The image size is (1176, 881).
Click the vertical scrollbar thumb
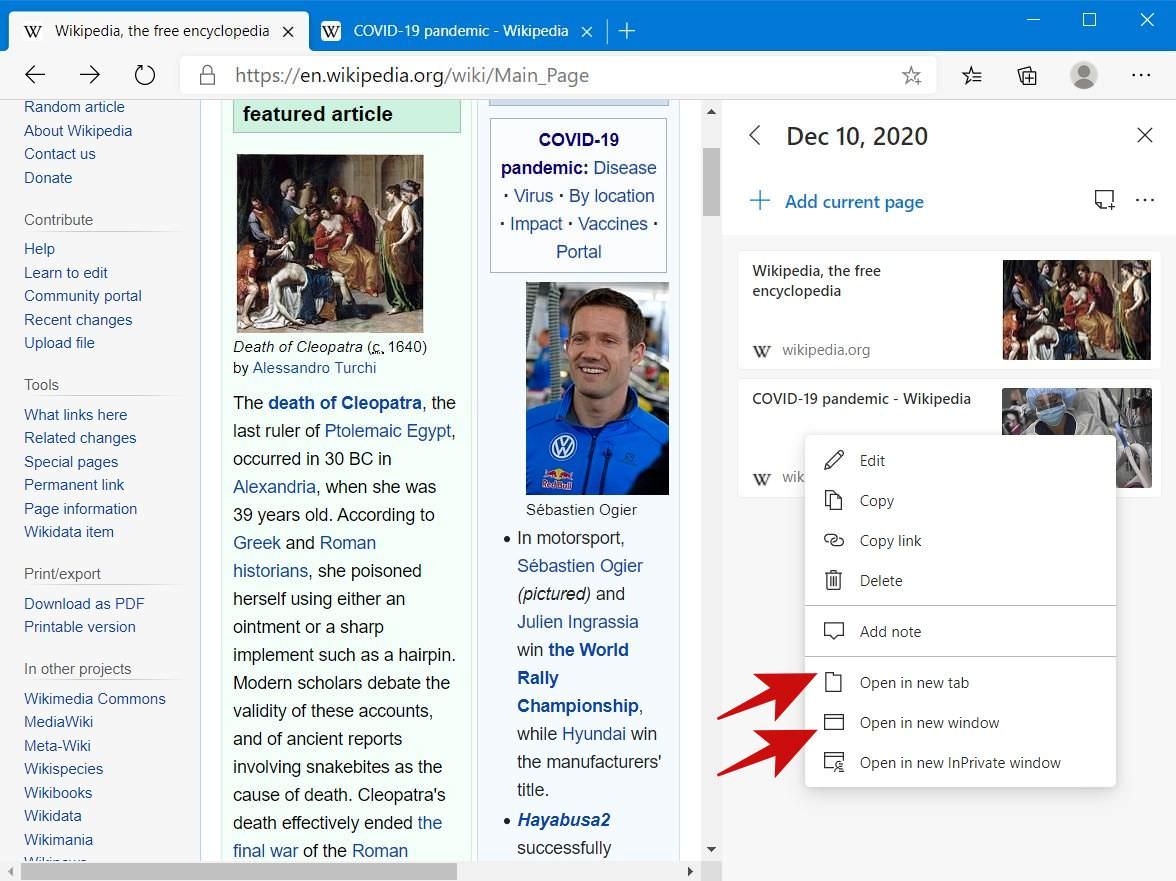[711, 181]
